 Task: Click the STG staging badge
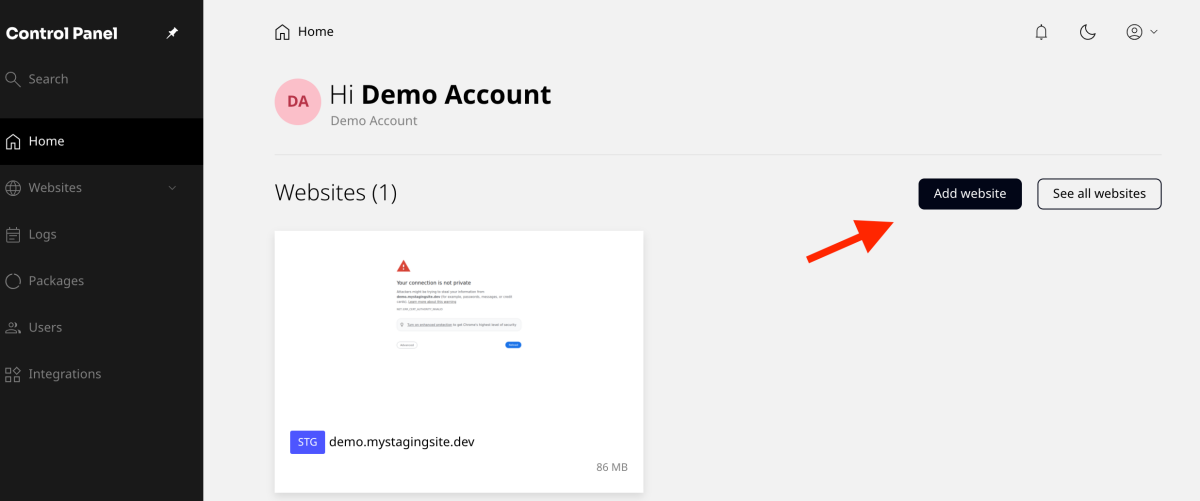pyautogui.click(x=307, y=442)
